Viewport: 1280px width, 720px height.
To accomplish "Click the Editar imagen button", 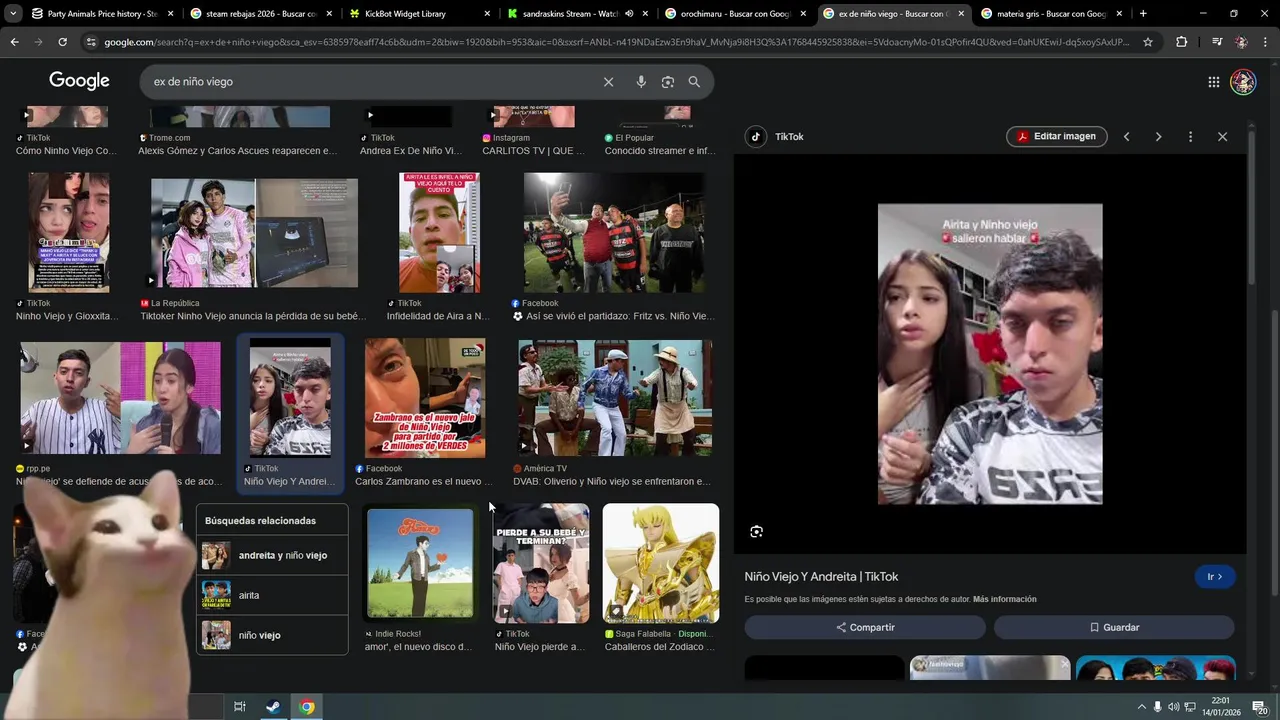I will click(x=1057, y=136).
